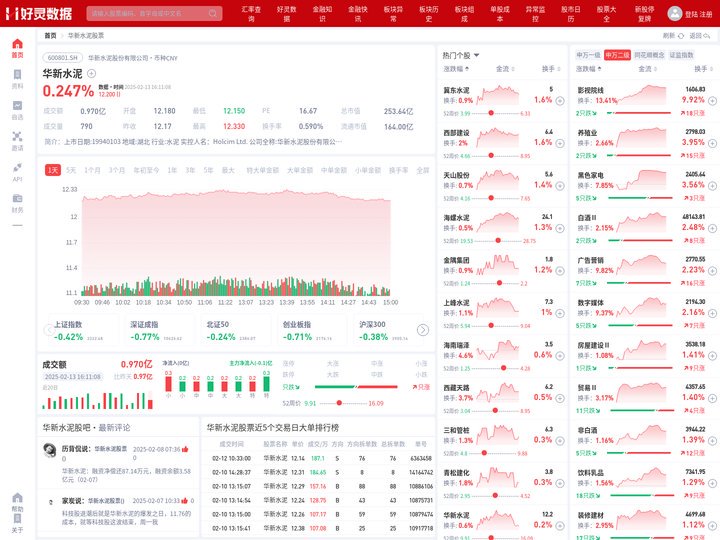Open the 资料 sidebar icon

17,75
